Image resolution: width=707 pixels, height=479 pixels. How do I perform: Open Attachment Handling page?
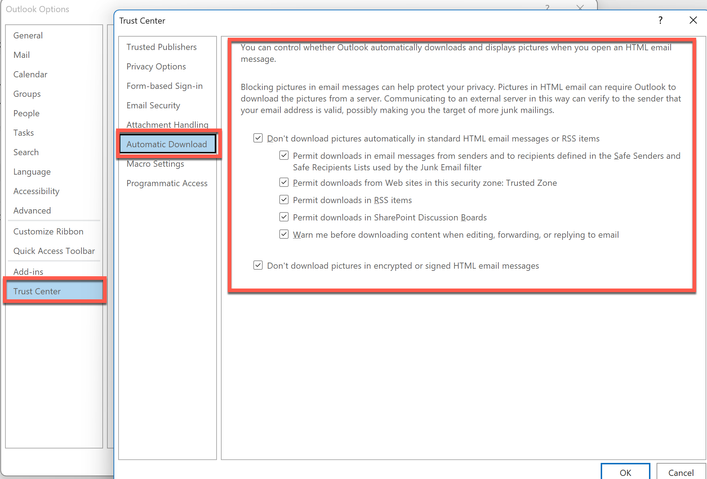(167, 124)
